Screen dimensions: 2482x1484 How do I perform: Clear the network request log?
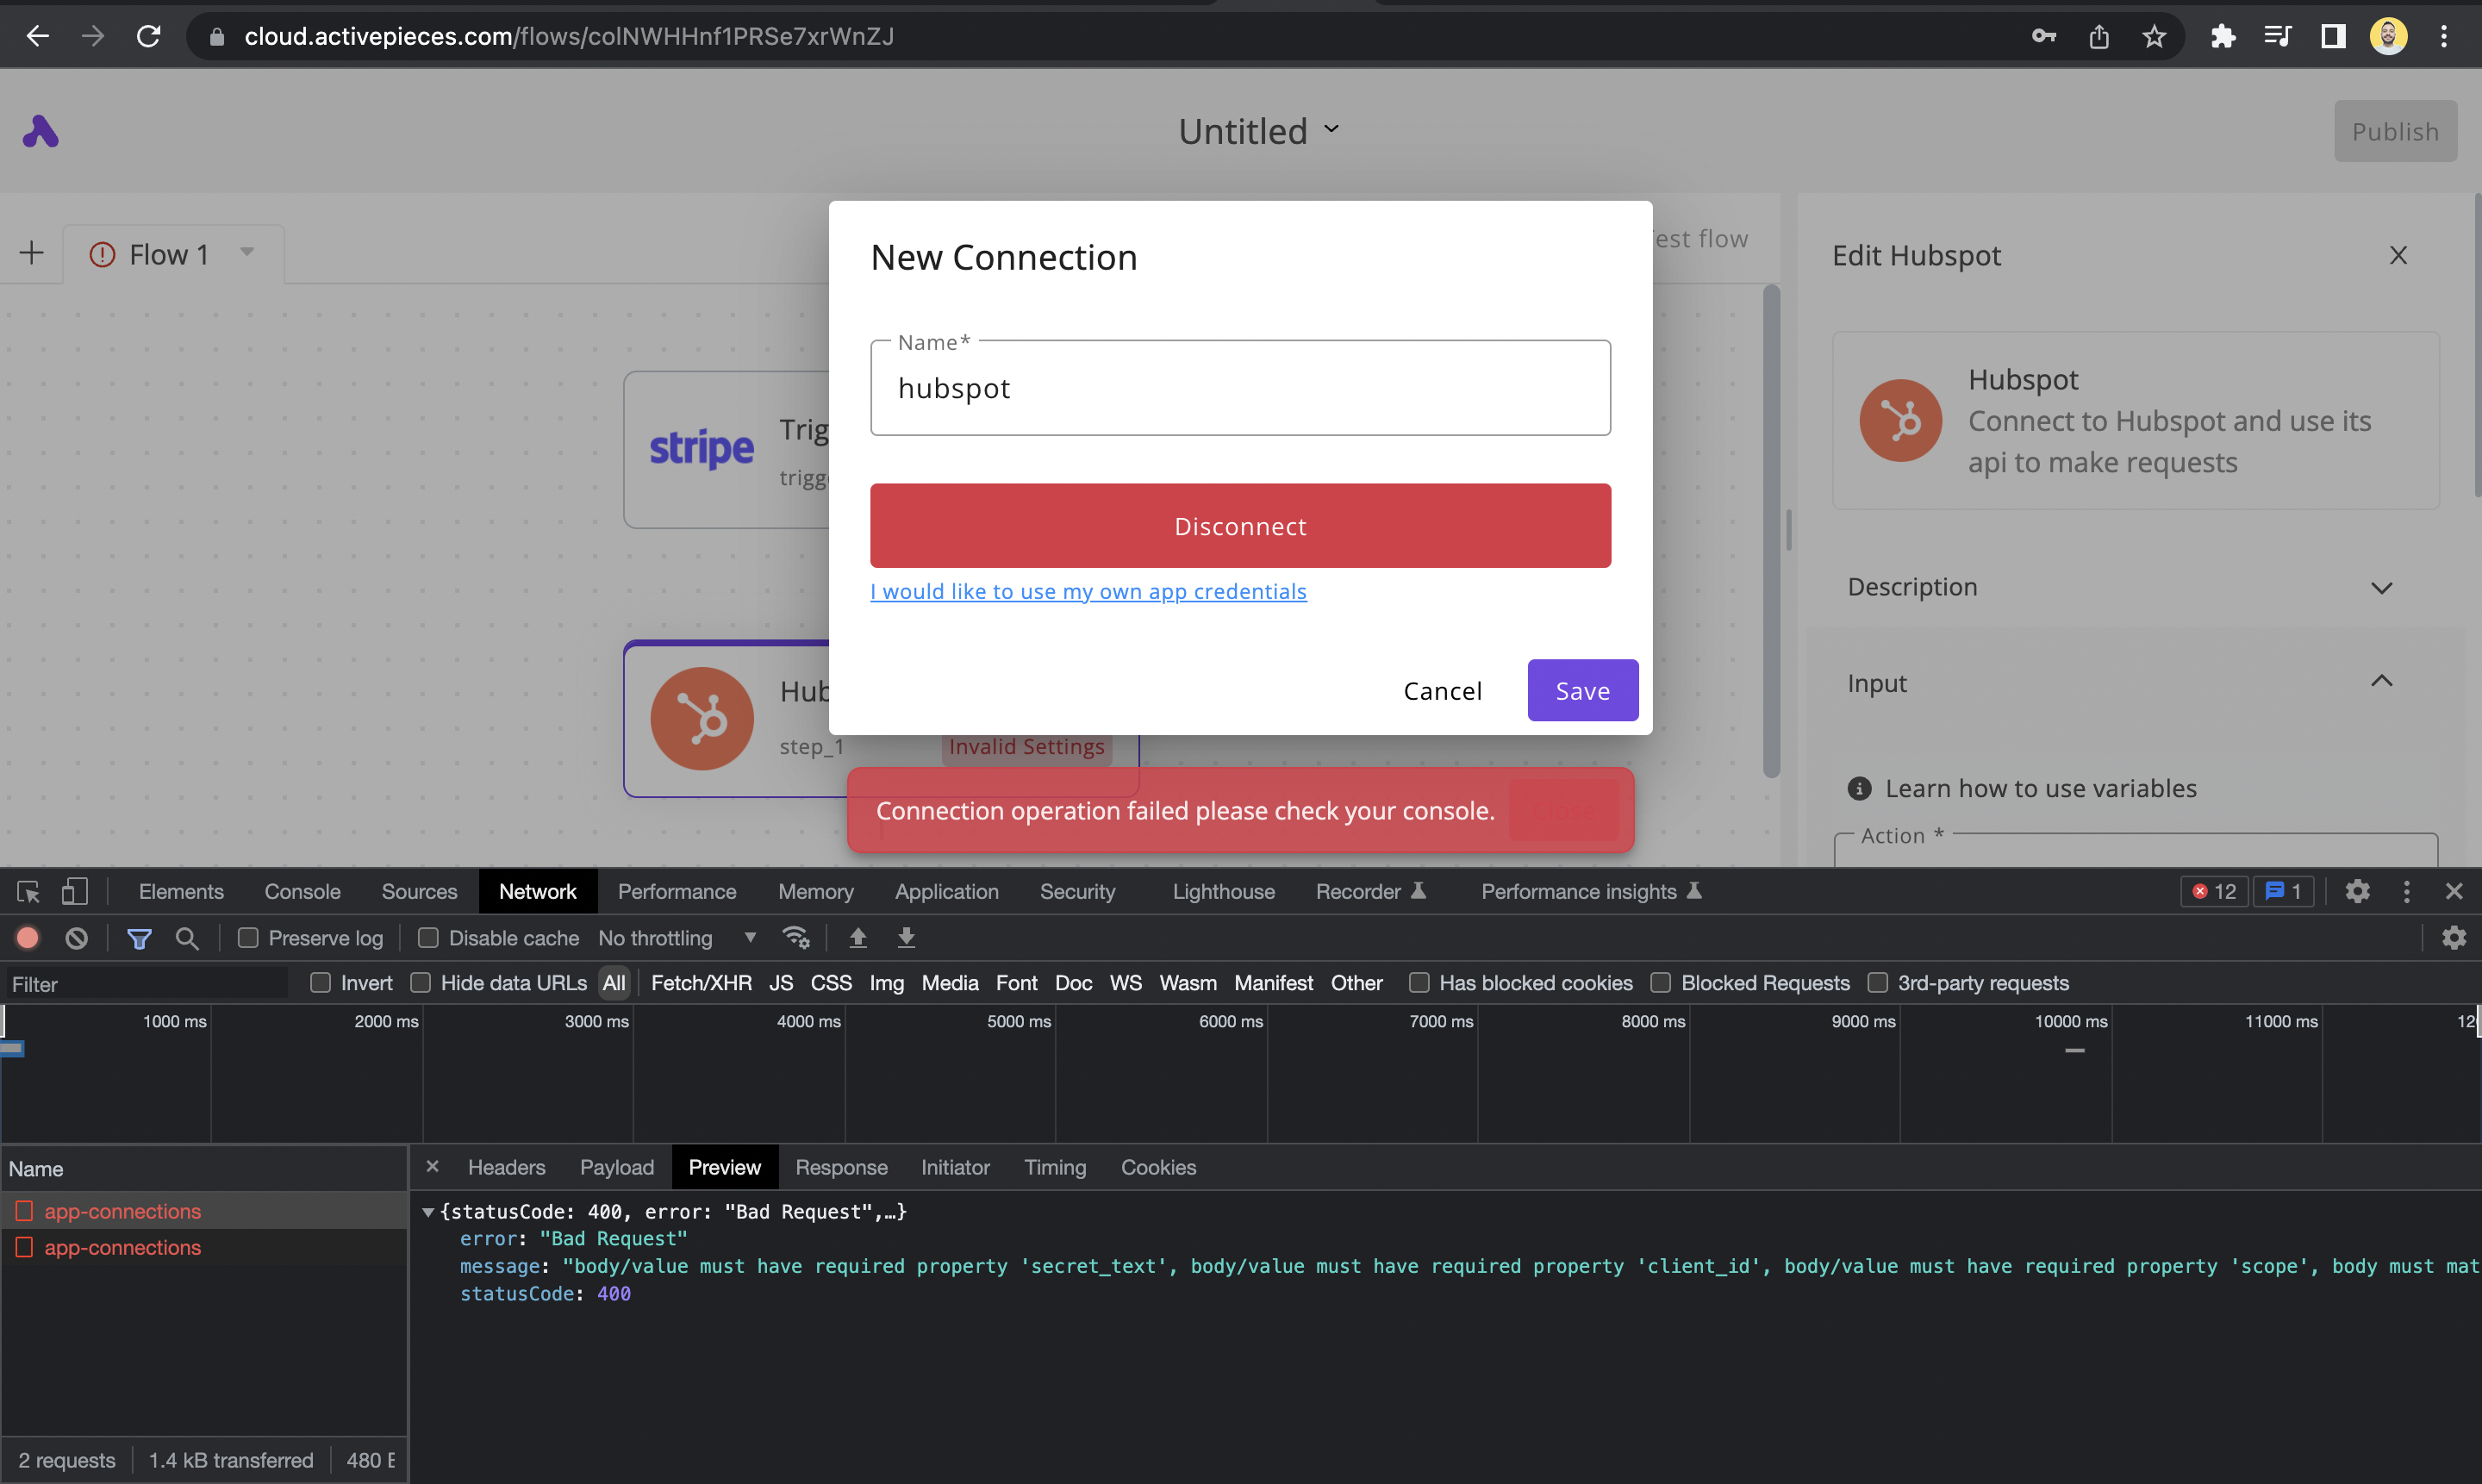(77, 938)
